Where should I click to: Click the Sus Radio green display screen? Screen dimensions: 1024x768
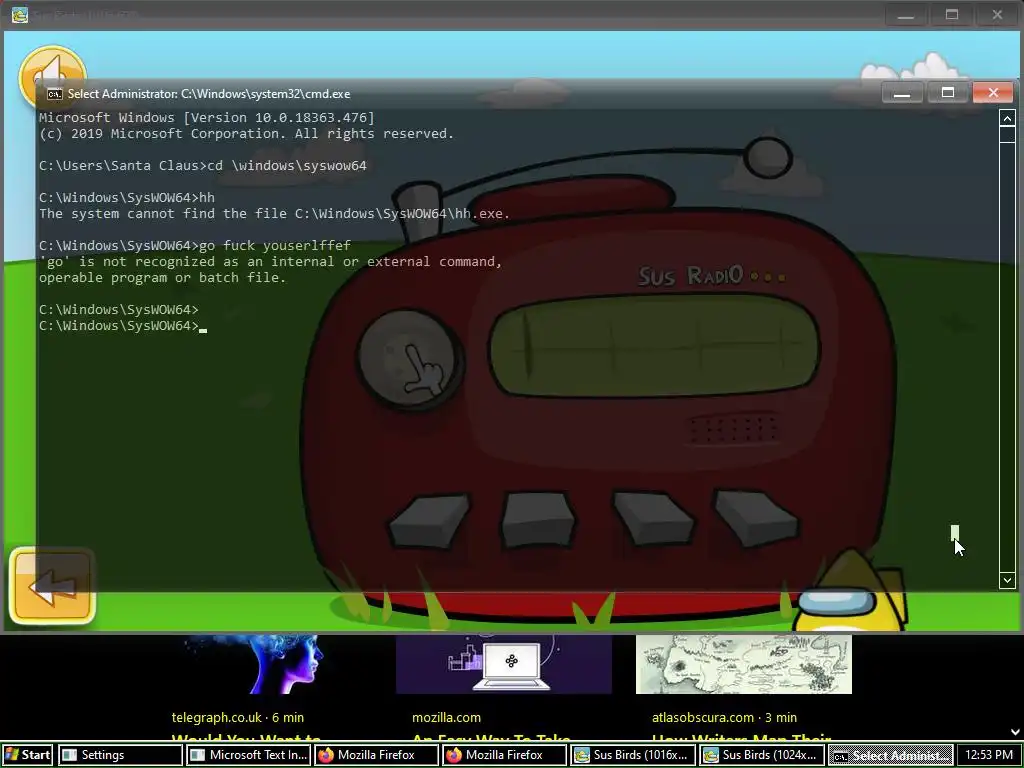(x=654, y=345)
